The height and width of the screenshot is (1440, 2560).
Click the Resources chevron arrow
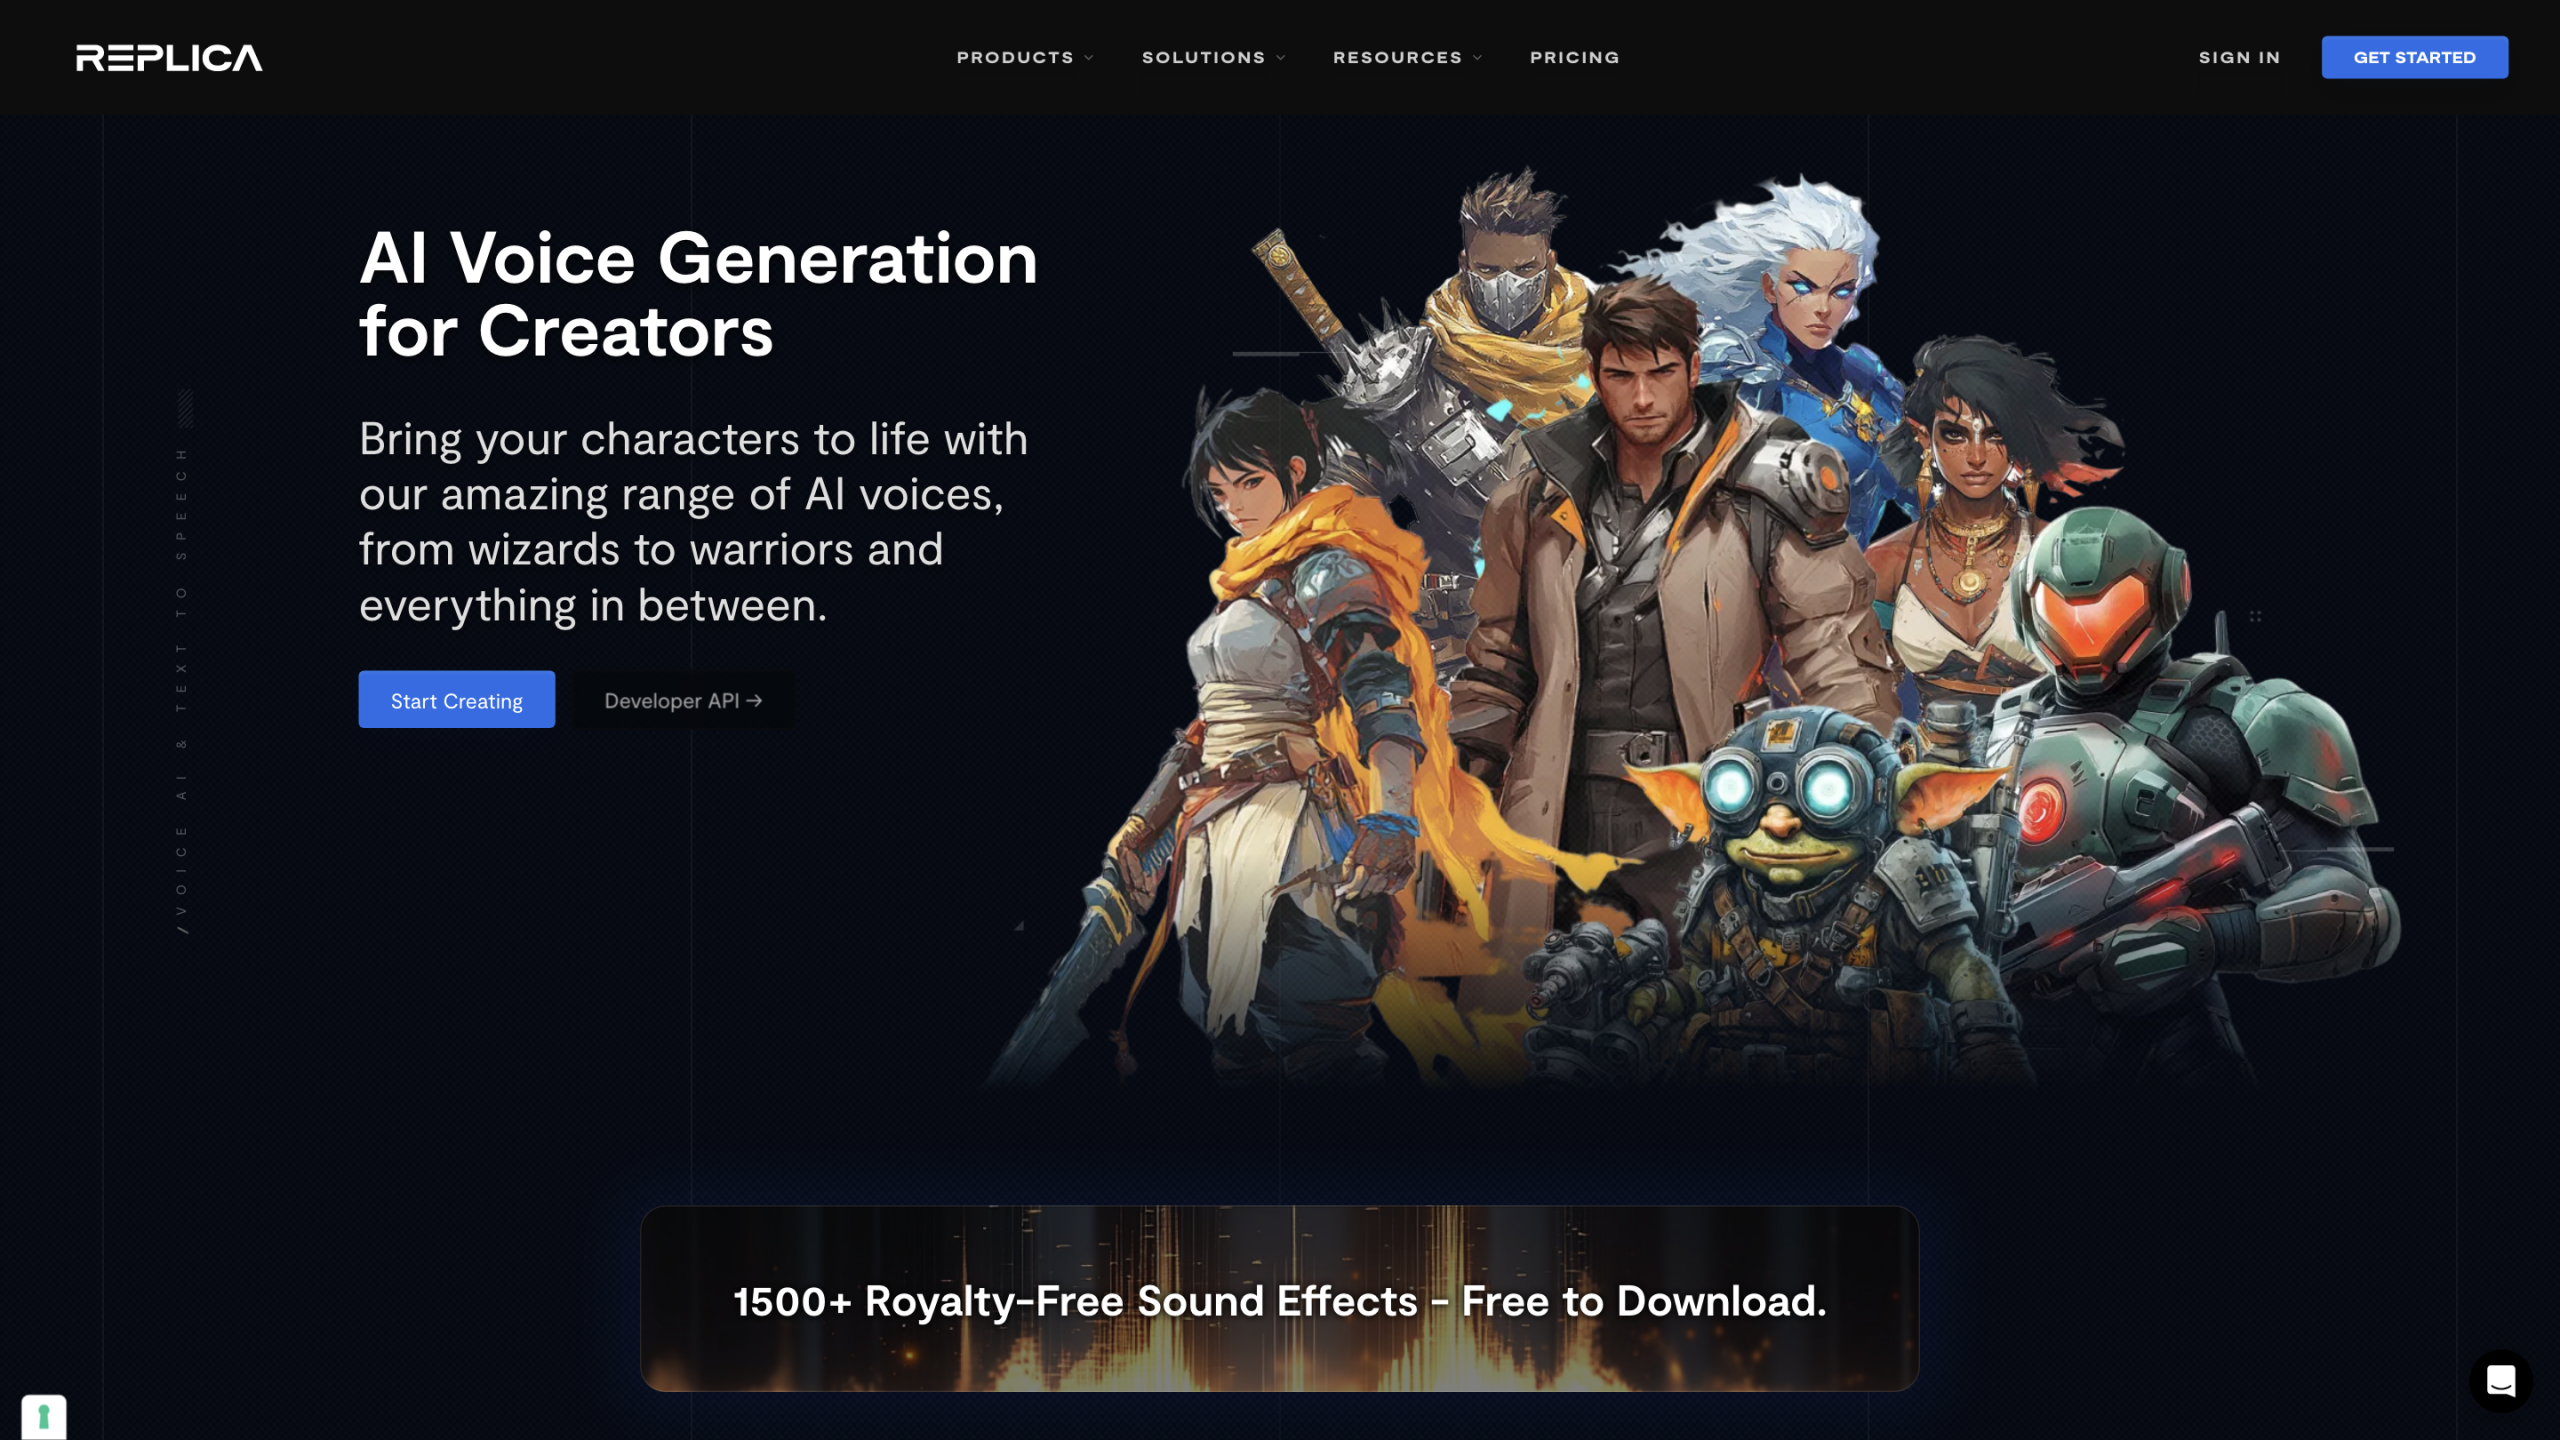(x=1478, y=58)
